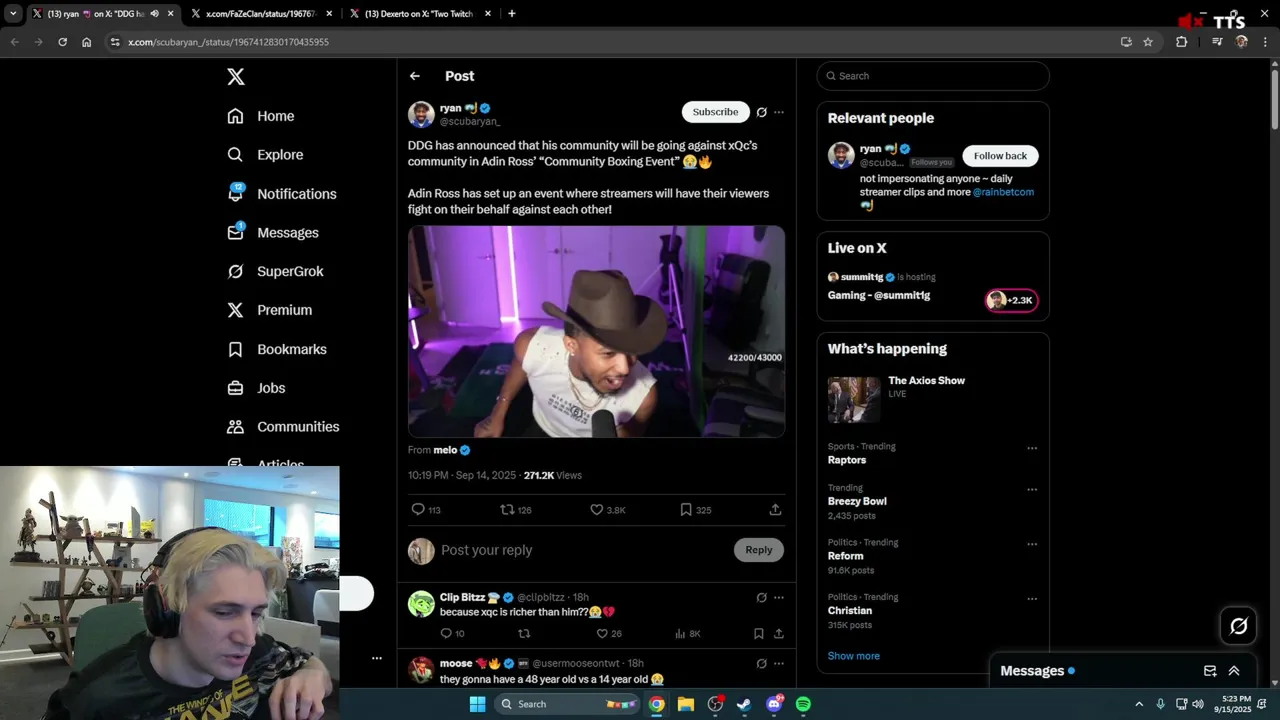Open more options for Reform trend

click(x=1032, y=545)
